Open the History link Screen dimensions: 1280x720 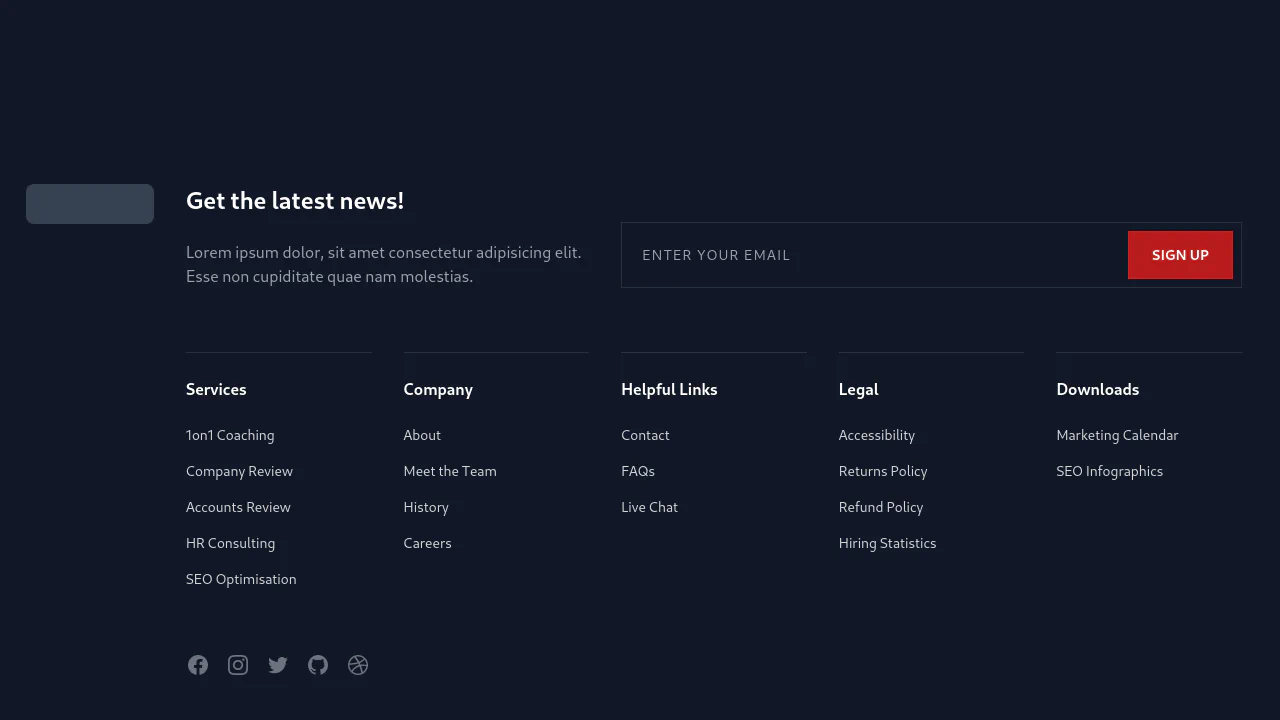click(x=426, y=507)
